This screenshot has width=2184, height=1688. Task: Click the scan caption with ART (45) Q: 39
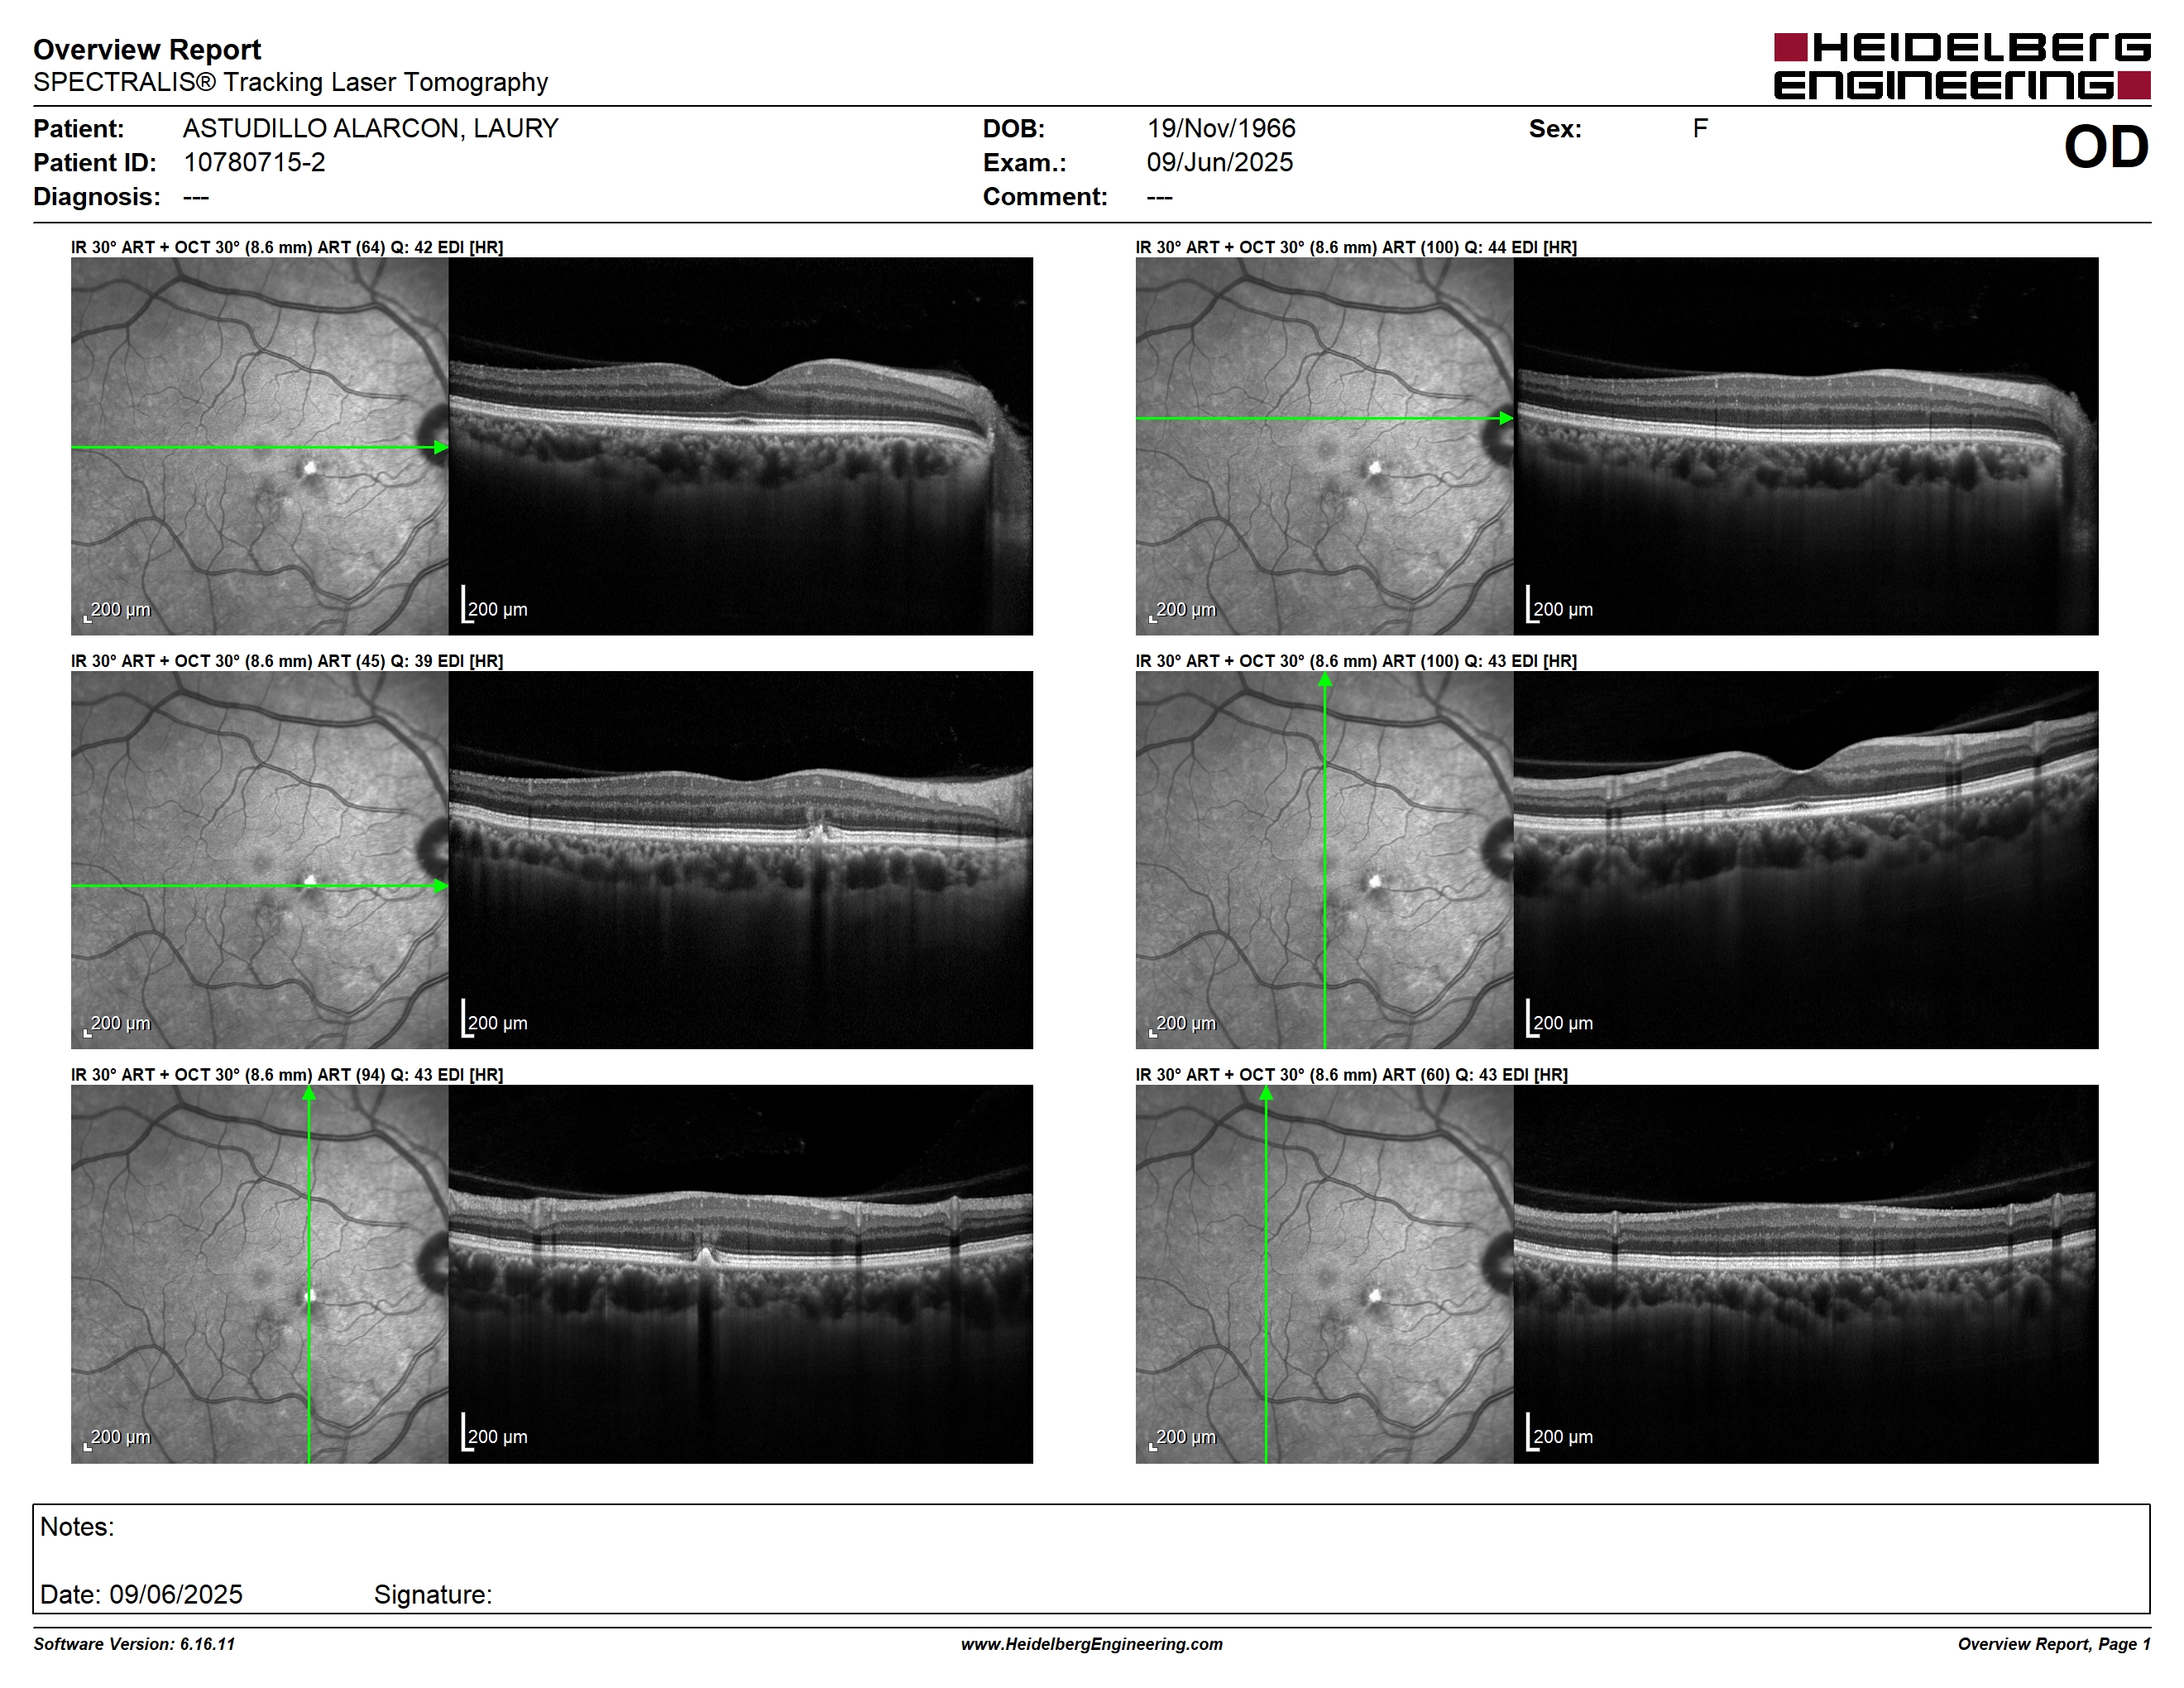[x=287, y=661]
